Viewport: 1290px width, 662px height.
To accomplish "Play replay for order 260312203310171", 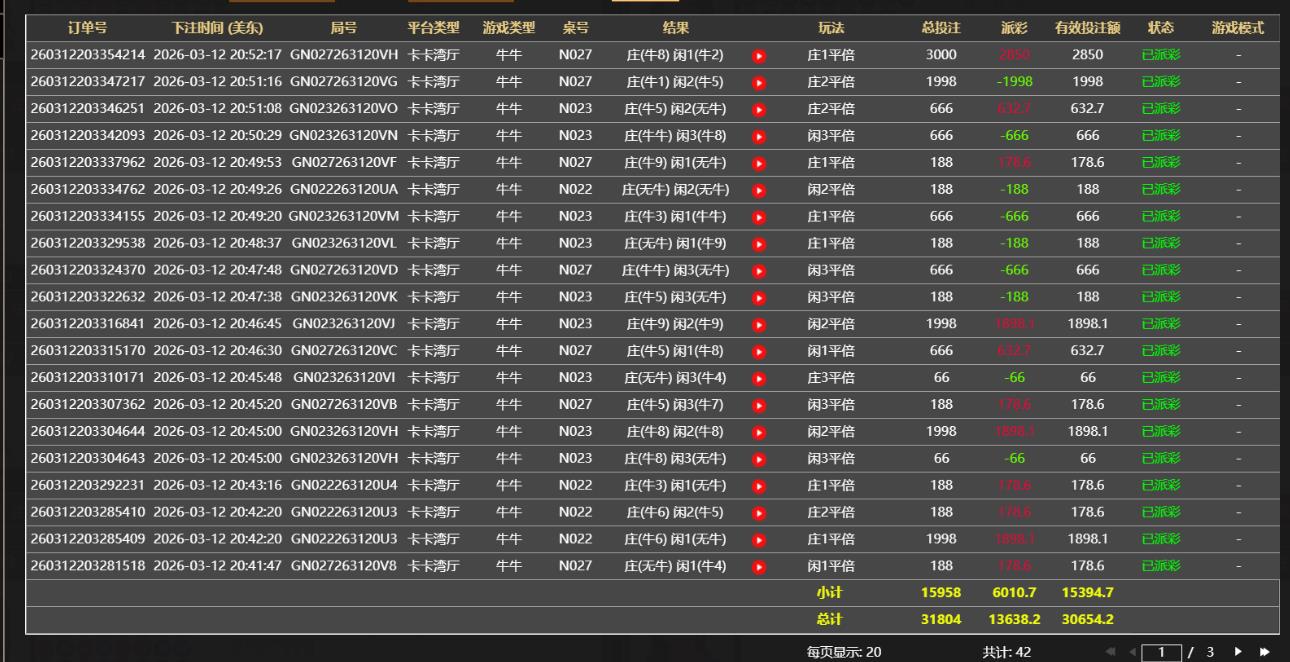I will [758, 378].
